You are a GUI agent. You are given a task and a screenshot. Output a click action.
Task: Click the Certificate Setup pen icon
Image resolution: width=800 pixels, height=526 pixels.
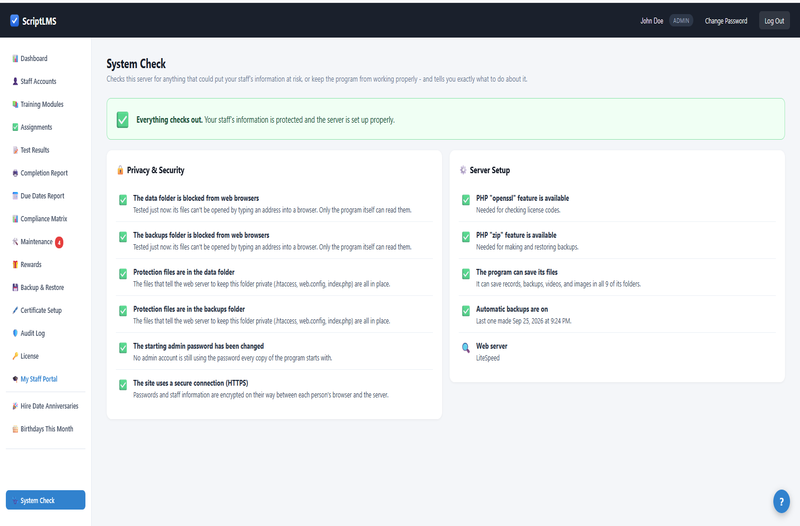coord(15,310)
